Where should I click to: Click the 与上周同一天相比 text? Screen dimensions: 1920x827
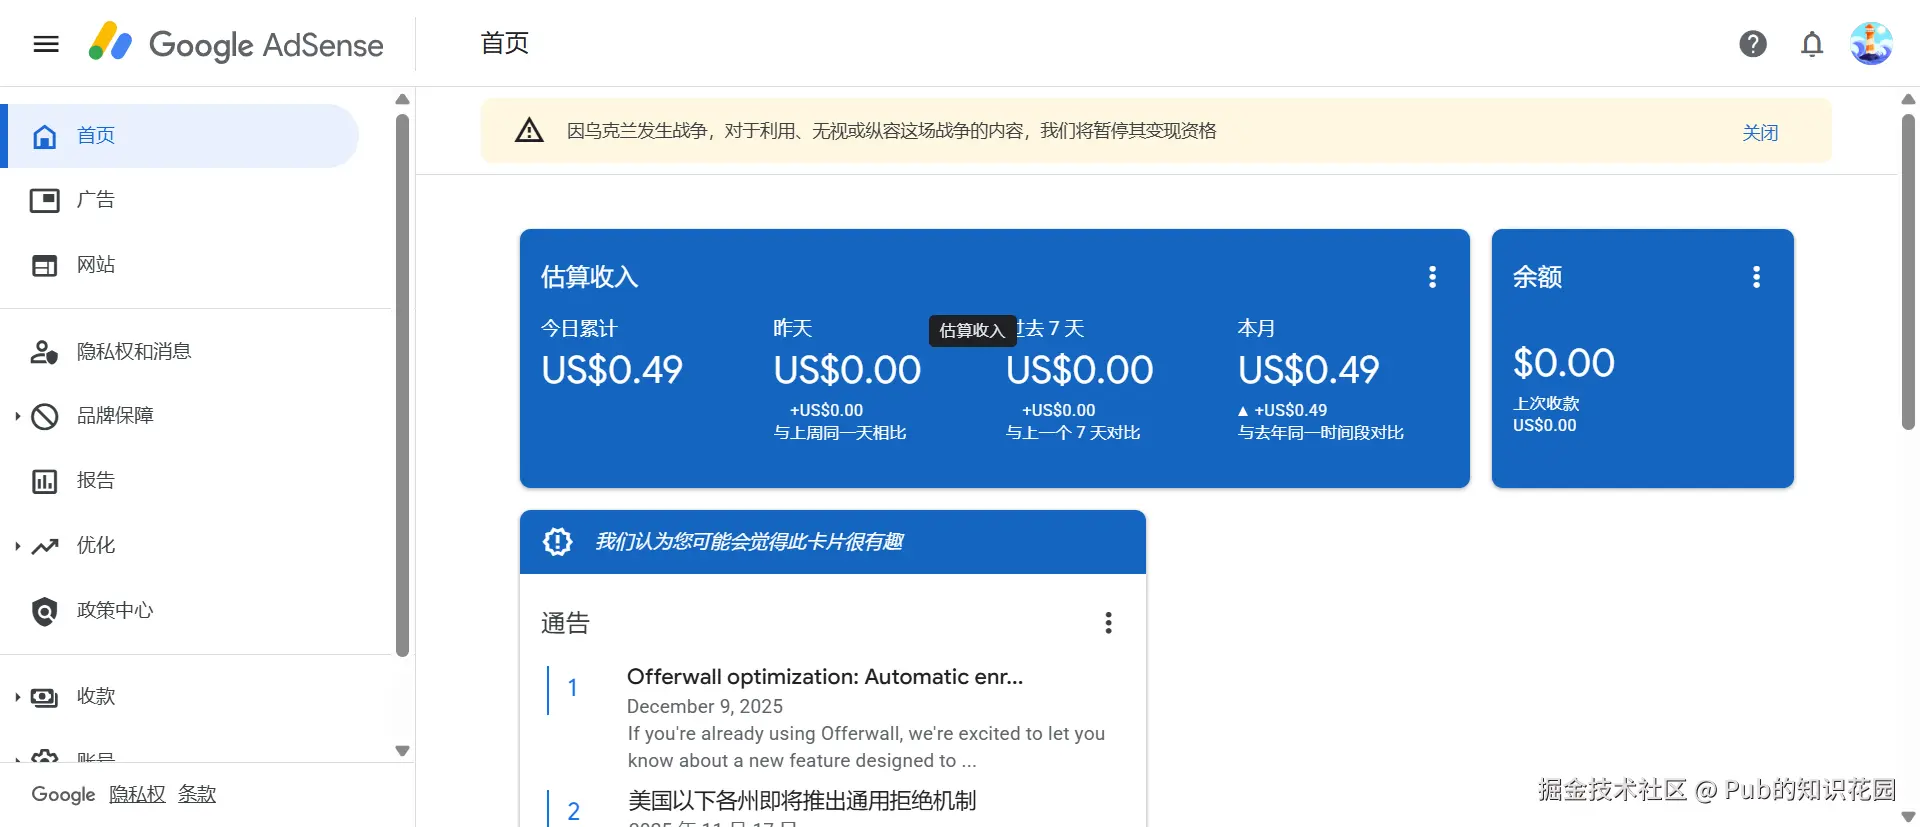click(x=840, y=433)
